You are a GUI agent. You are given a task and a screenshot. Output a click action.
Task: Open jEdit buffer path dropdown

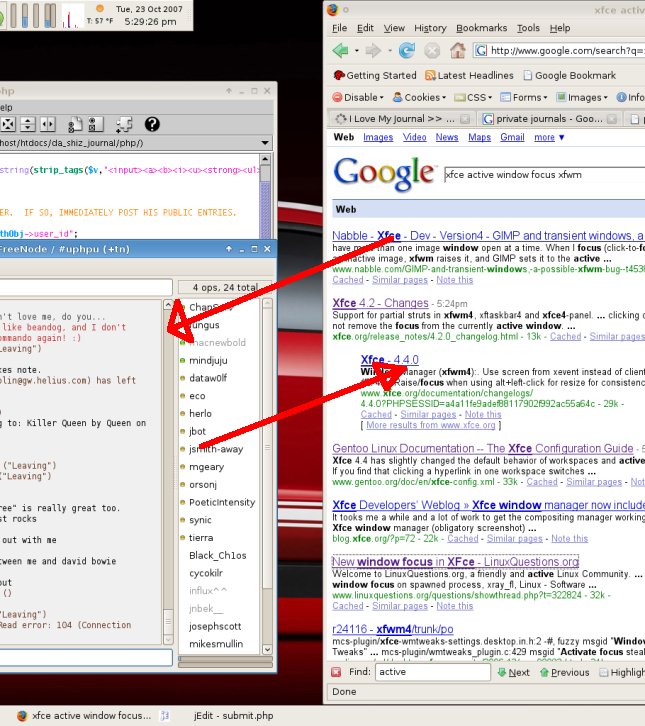pos(265,143)
